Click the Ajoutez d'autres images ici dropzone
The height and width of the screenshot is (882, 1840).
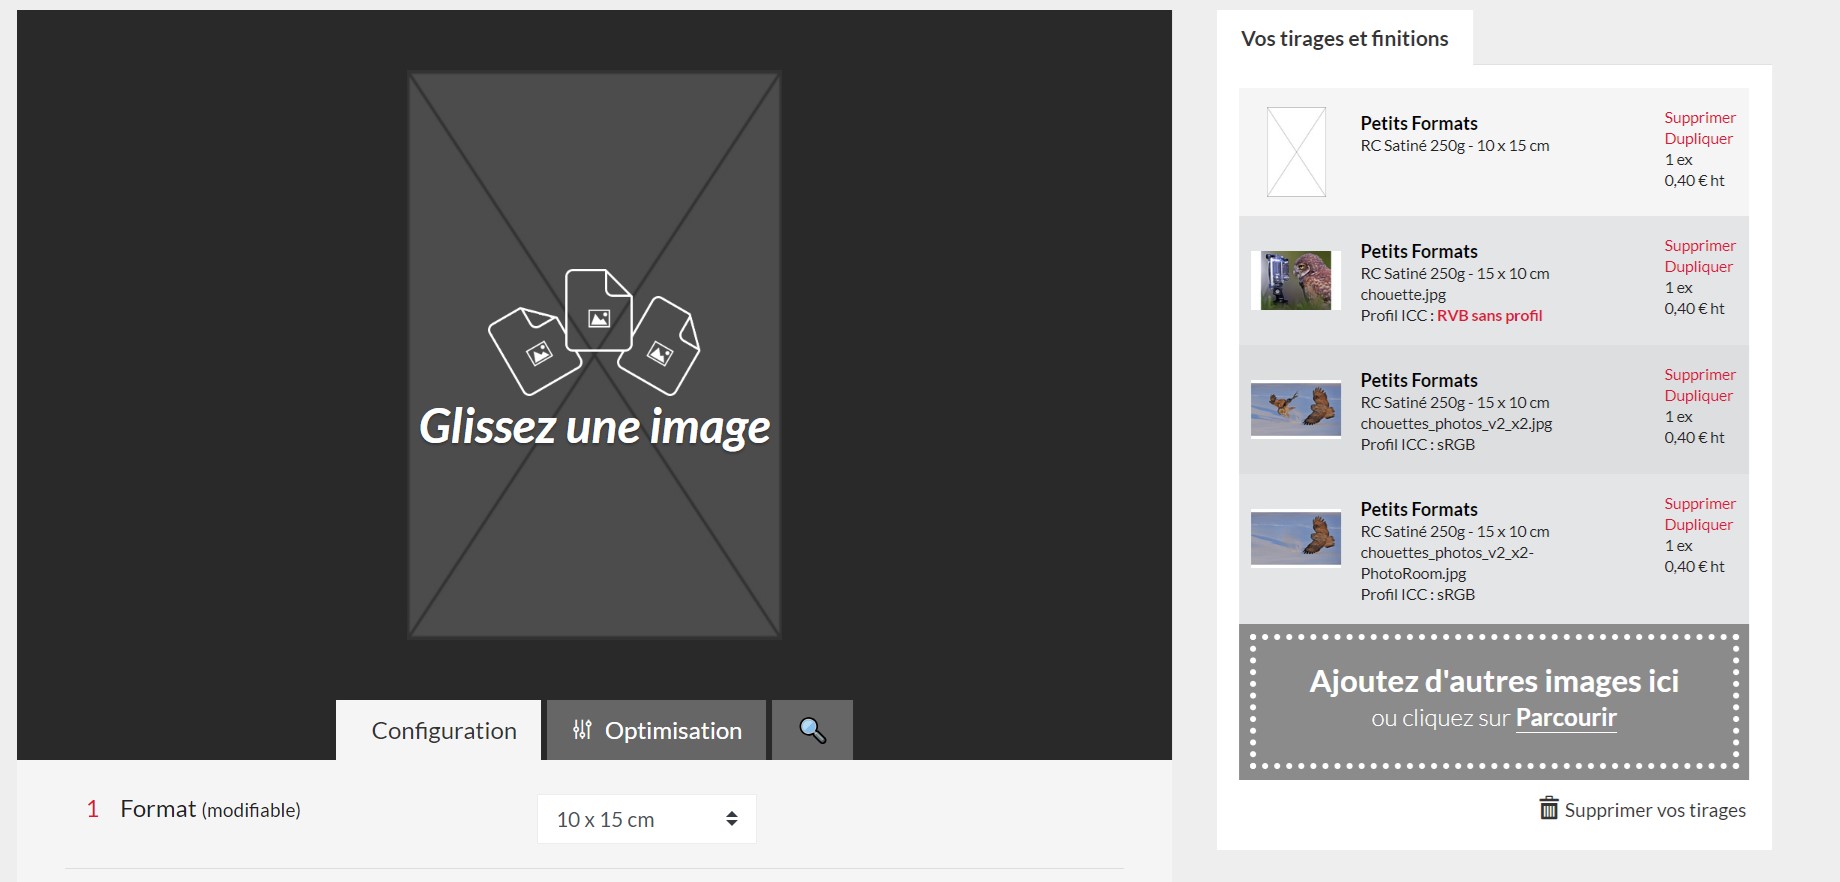tap(1493, 682)
